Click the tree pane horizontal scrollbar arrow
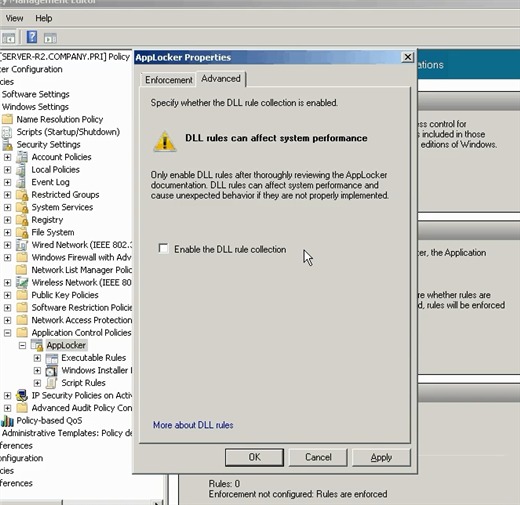The height and width of the screenshot is (505, 520). [156, 502]
